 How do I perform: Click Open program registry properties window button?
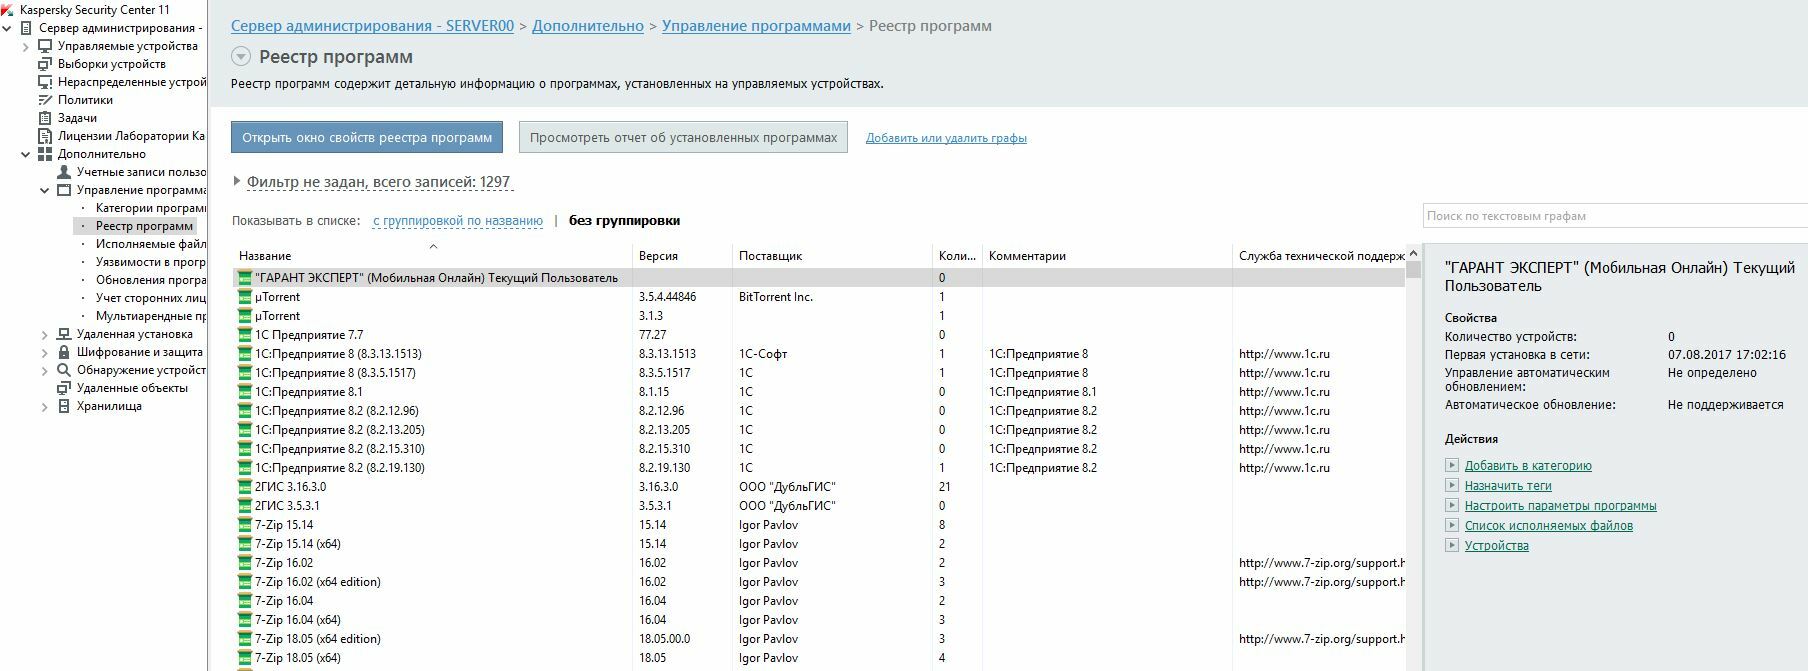pos(366,138)
